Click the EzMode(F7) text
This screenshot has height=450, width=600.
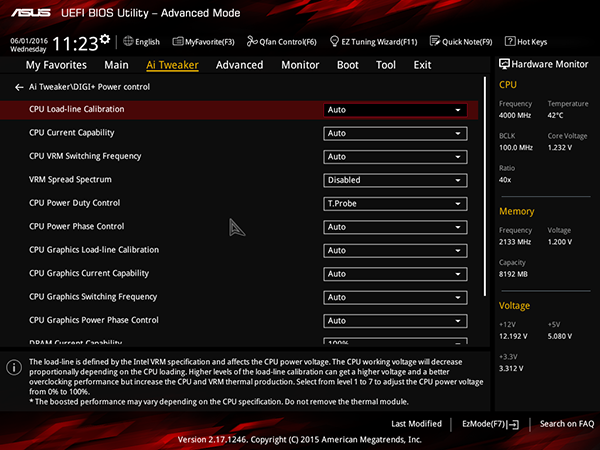484,424
